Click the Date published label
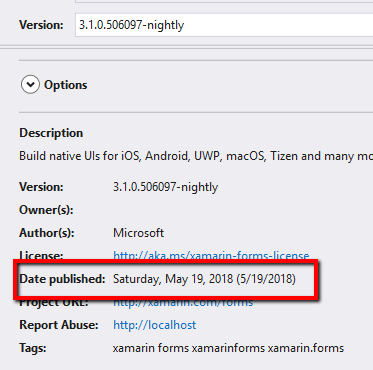Viewport: 373px width, 370px height. pos(62,279)
